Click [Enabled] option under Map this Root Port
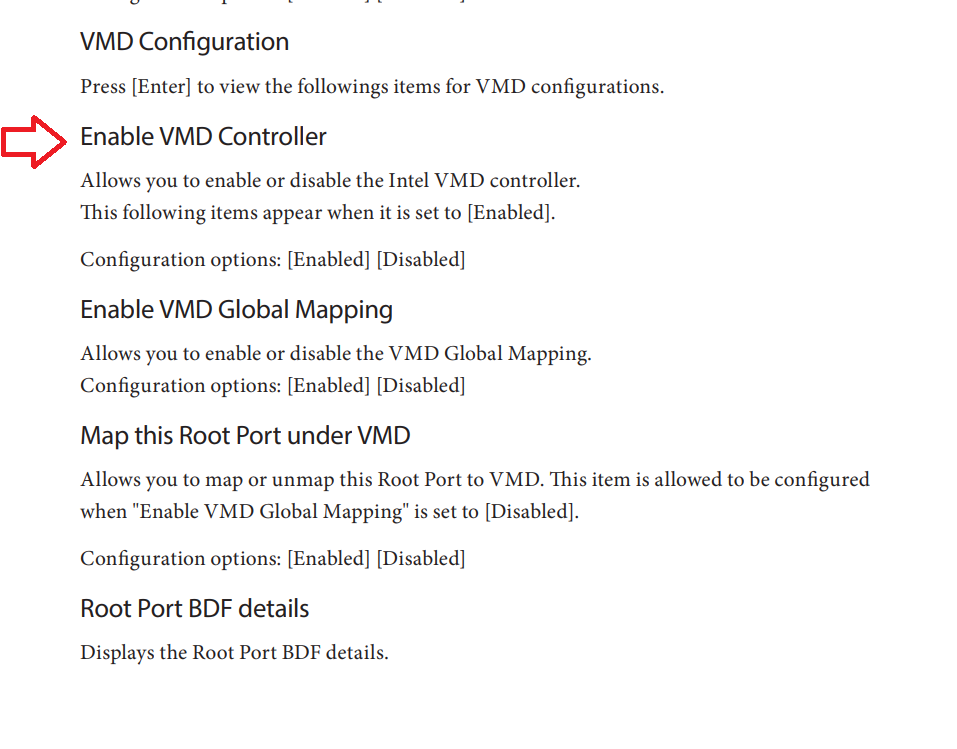Viewport: 957px width, 749px height. (328, 559)
